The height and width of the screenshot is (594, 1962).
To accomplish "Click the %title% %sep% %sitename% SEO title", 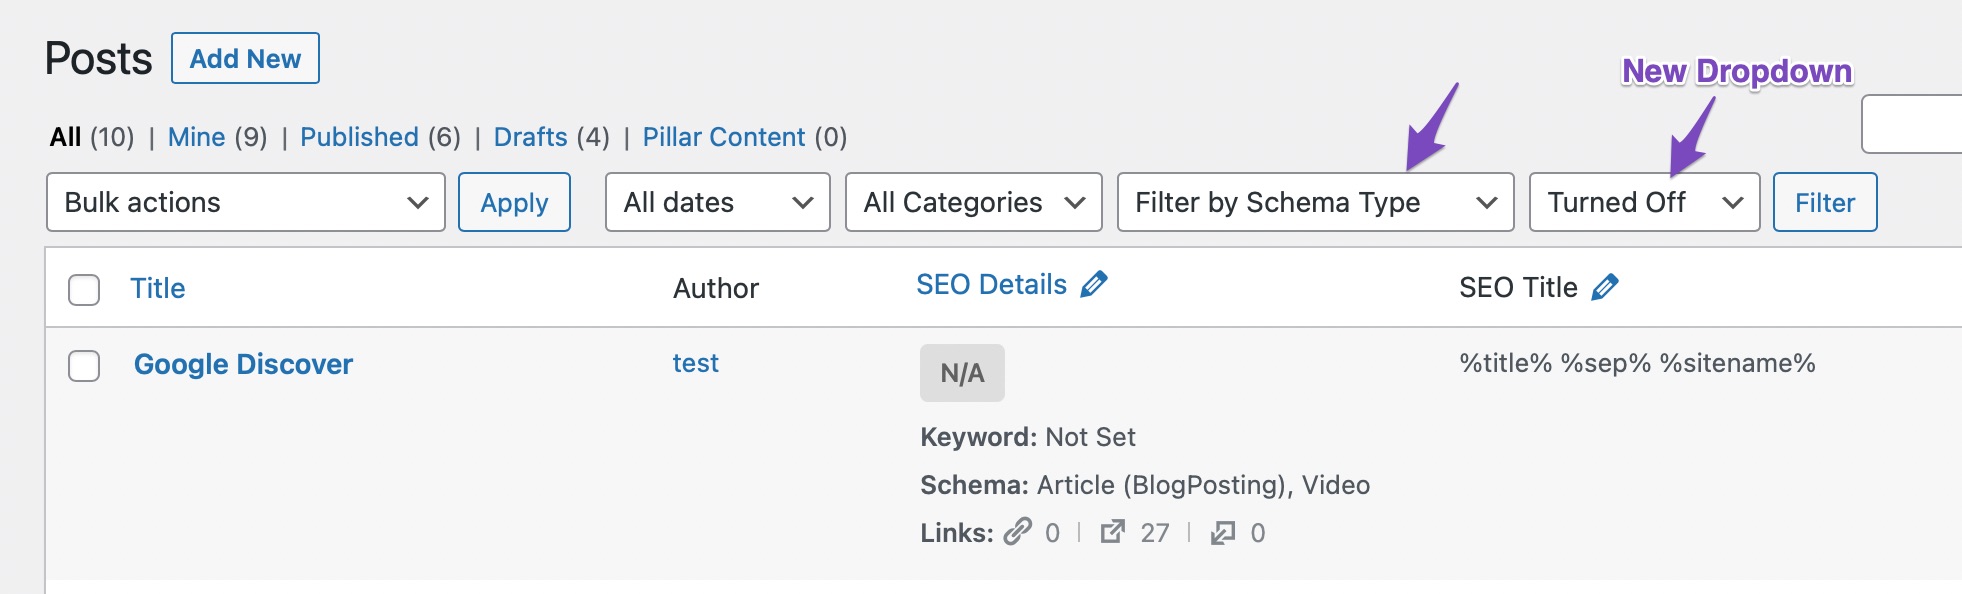I will pyautogui.click(x=1637, y=363).
